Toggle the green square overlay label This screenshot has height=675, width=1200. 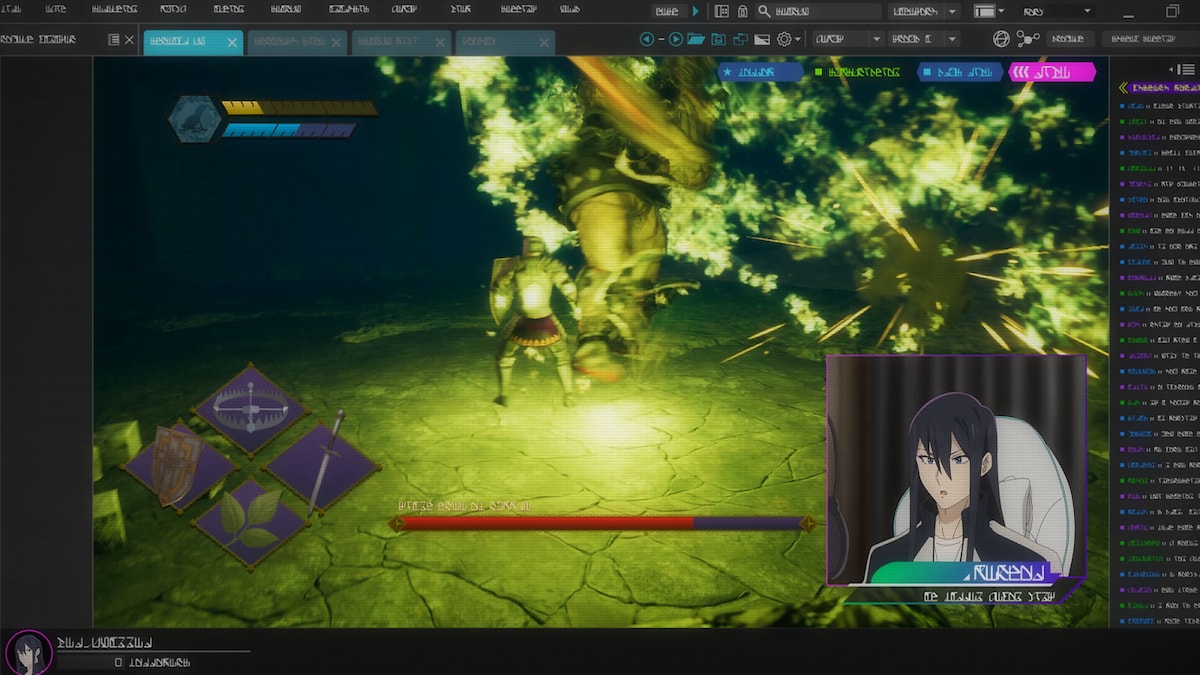tap(858, 72)
